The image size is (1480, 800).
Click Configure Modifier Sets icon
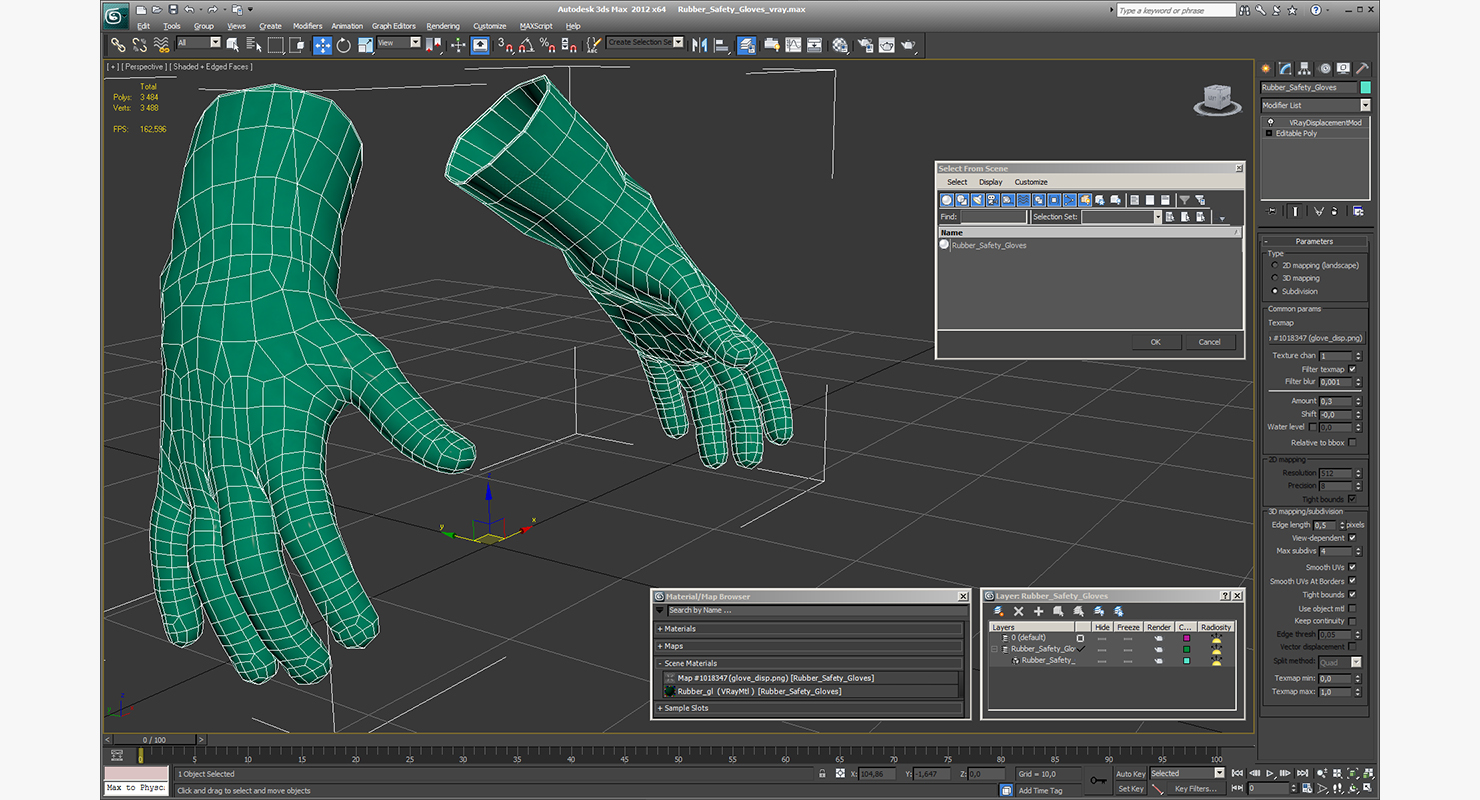click(x=1358, y=211)
